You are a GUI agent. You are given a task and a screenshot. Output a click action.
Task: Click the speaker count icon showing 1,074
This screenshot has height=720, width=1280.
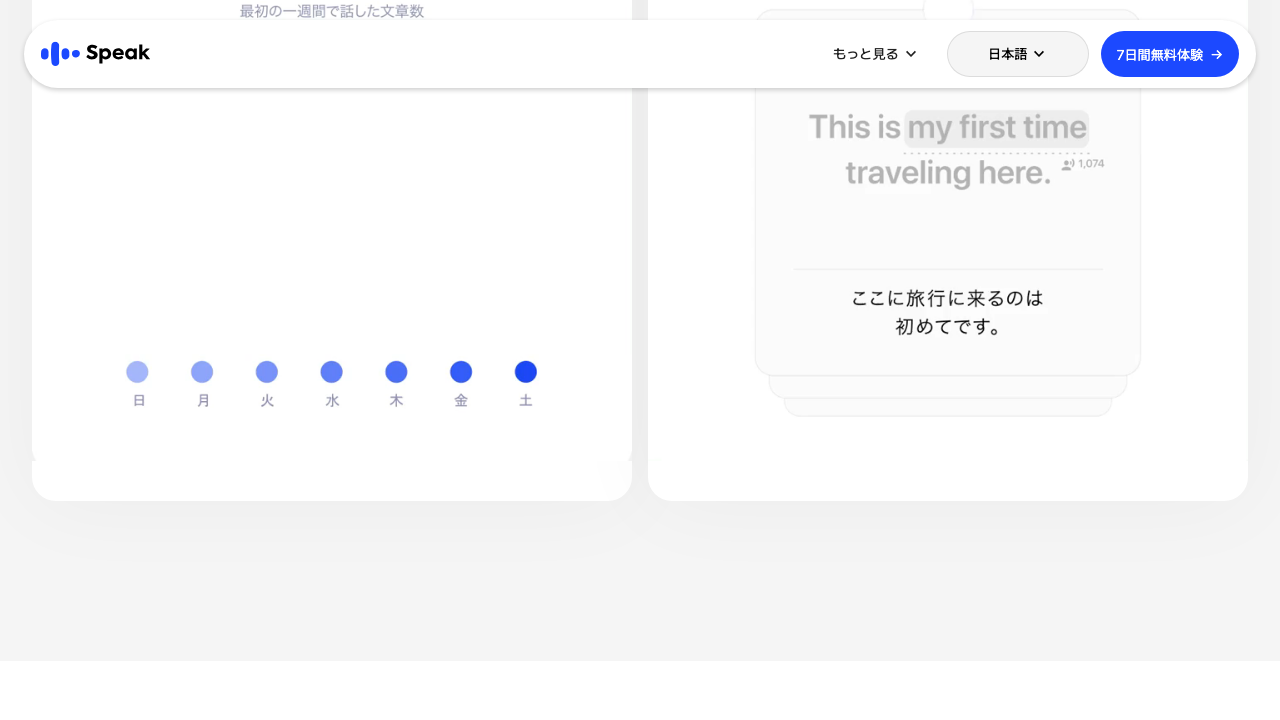pyautogui.click(x=1068, y=164)
